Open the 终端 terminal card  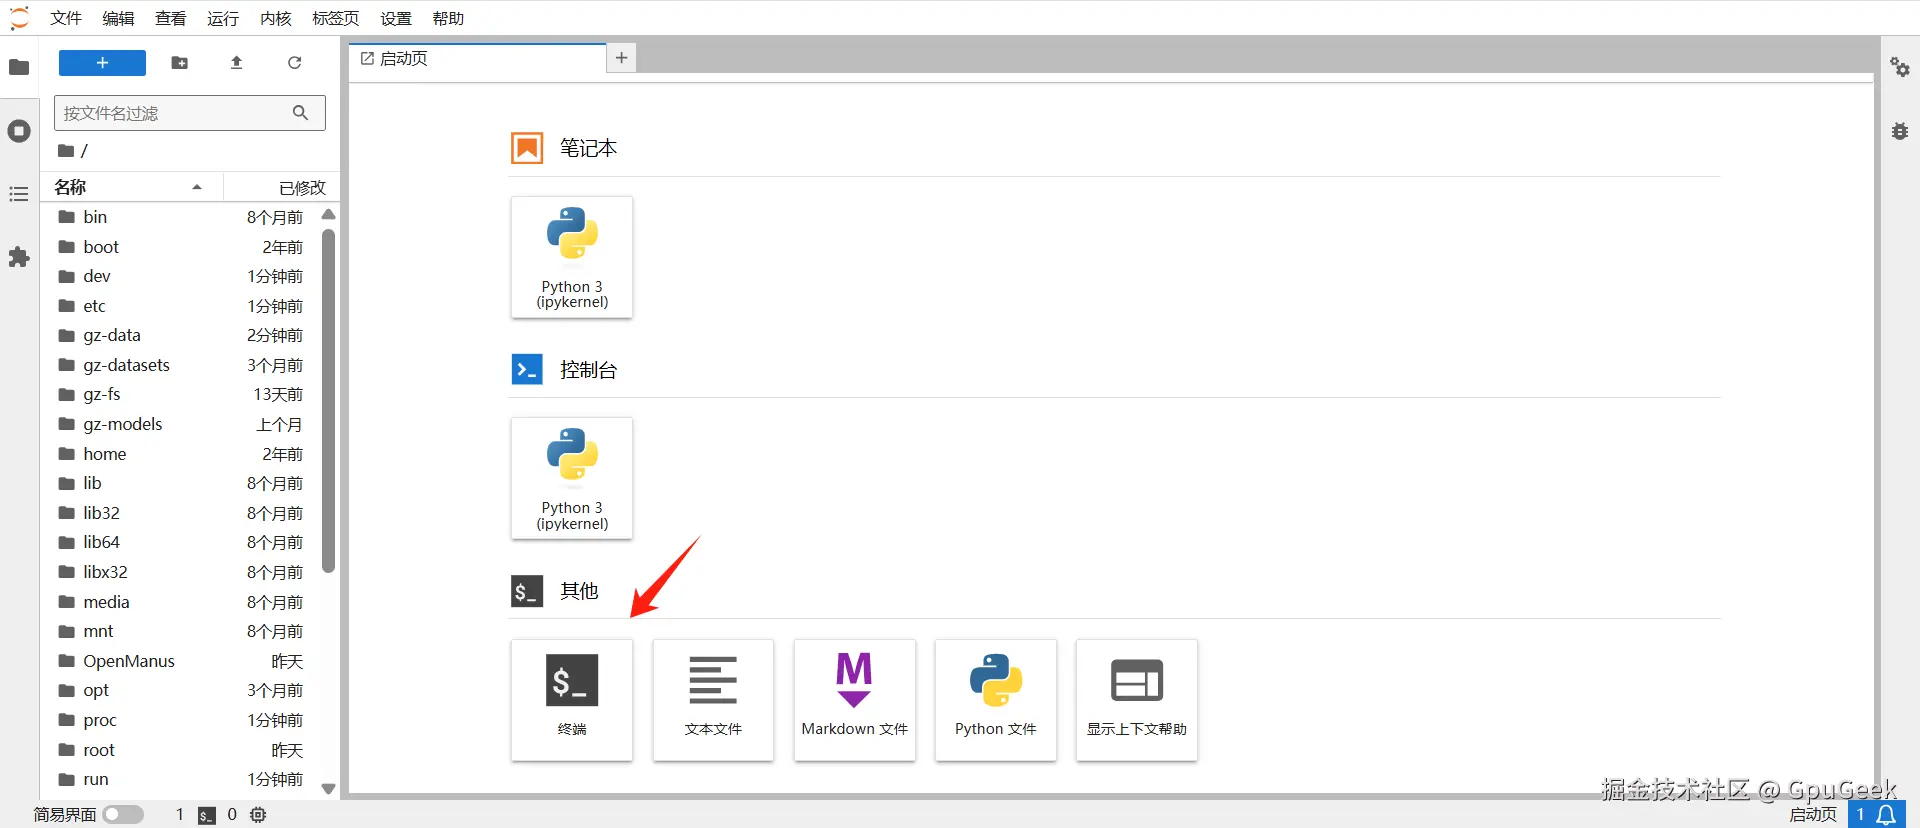click(x=572, y=700)
